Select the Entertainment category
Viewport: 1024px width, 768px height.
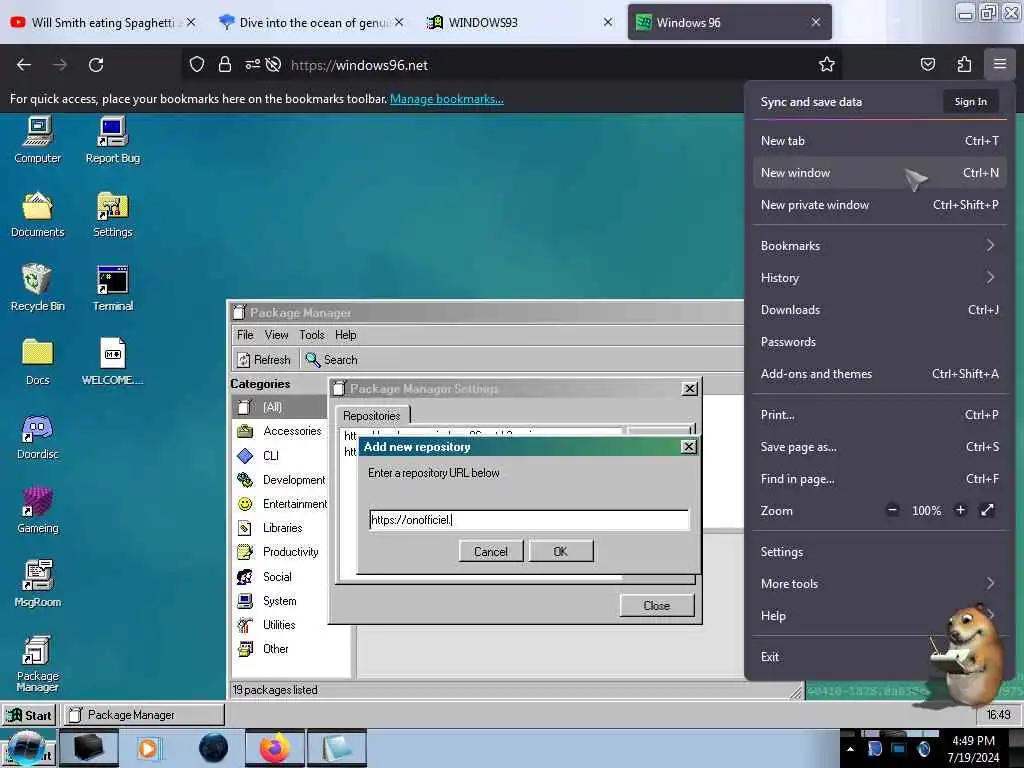pos(281,504)
